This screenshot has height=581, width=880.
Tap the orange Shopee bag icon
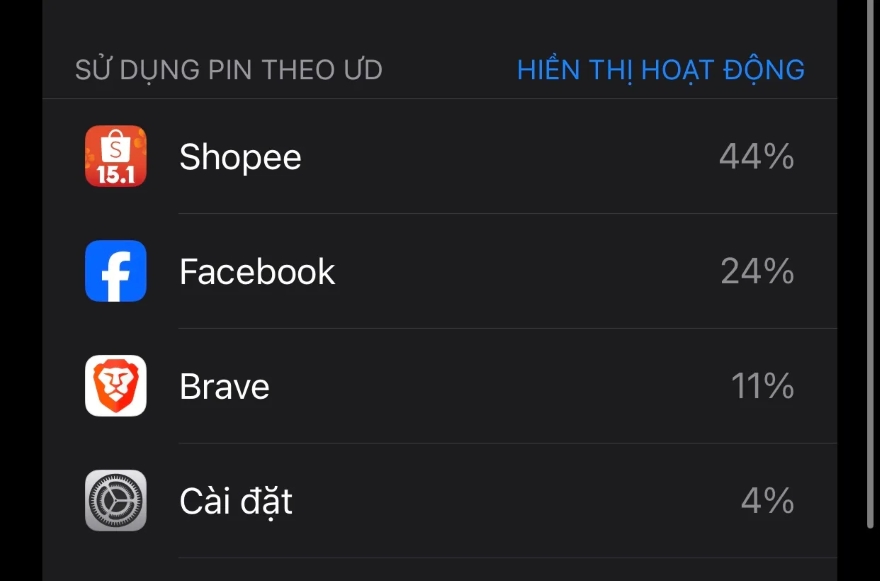[115, 156]
